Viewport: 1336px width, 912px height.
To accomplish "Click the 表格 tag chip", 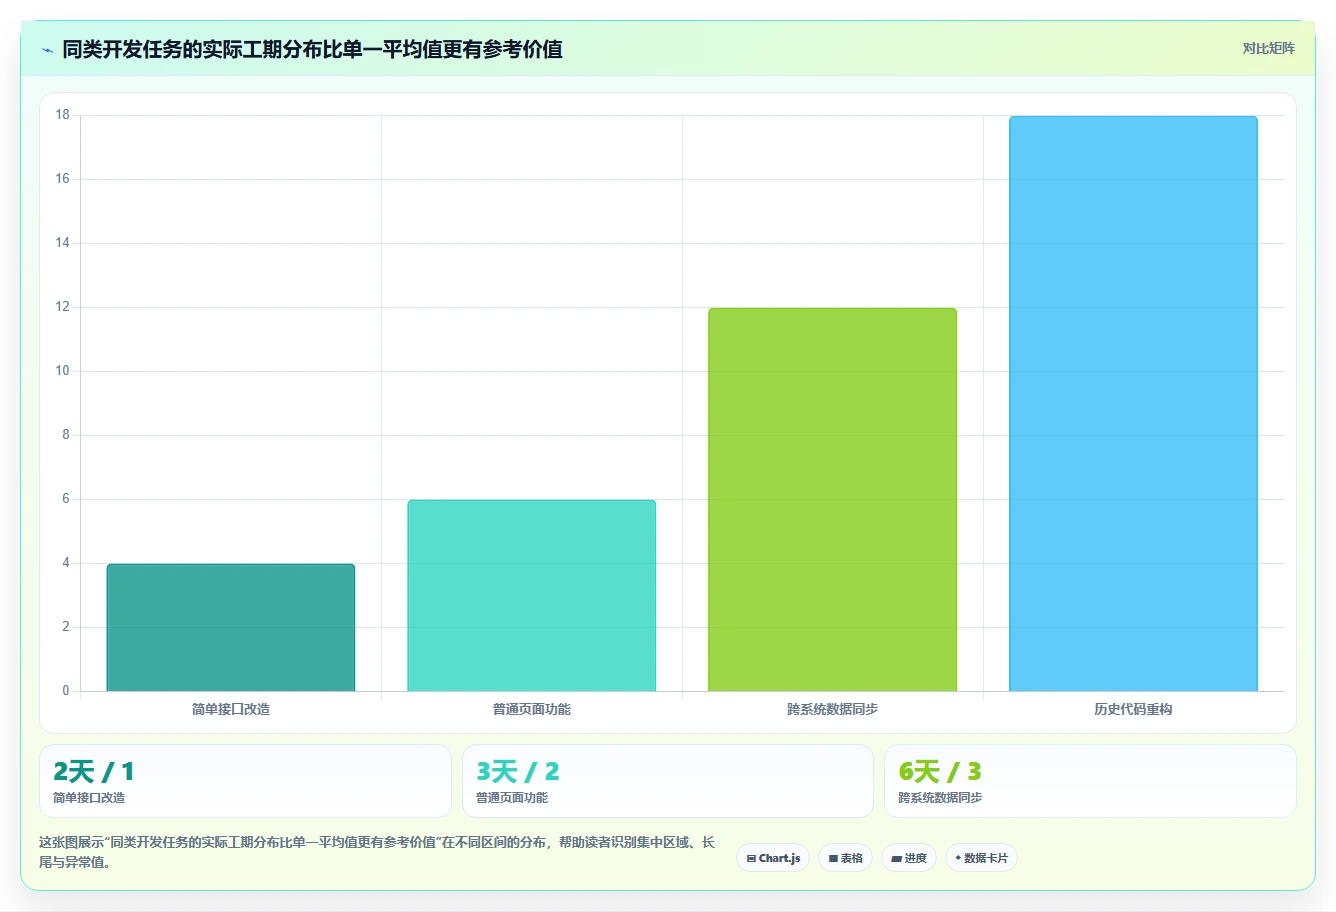I will (x=845, y=858).
